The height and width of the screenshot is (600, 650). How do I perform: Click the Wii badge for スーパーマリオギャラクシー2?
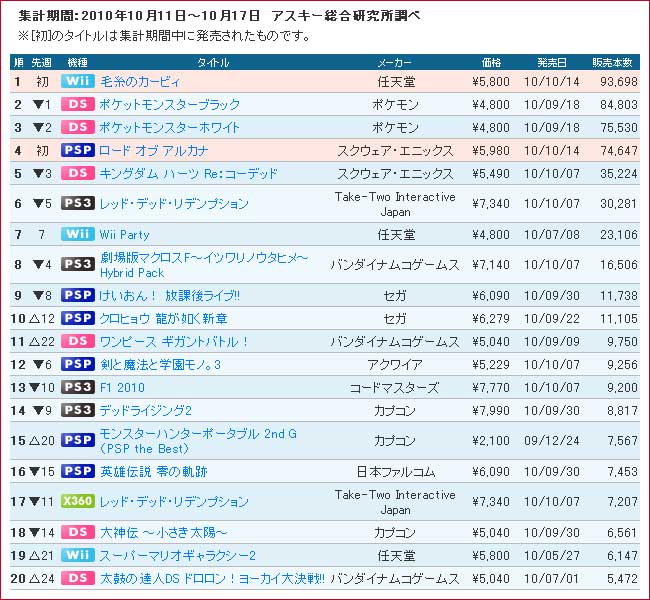tap(78, 555)
